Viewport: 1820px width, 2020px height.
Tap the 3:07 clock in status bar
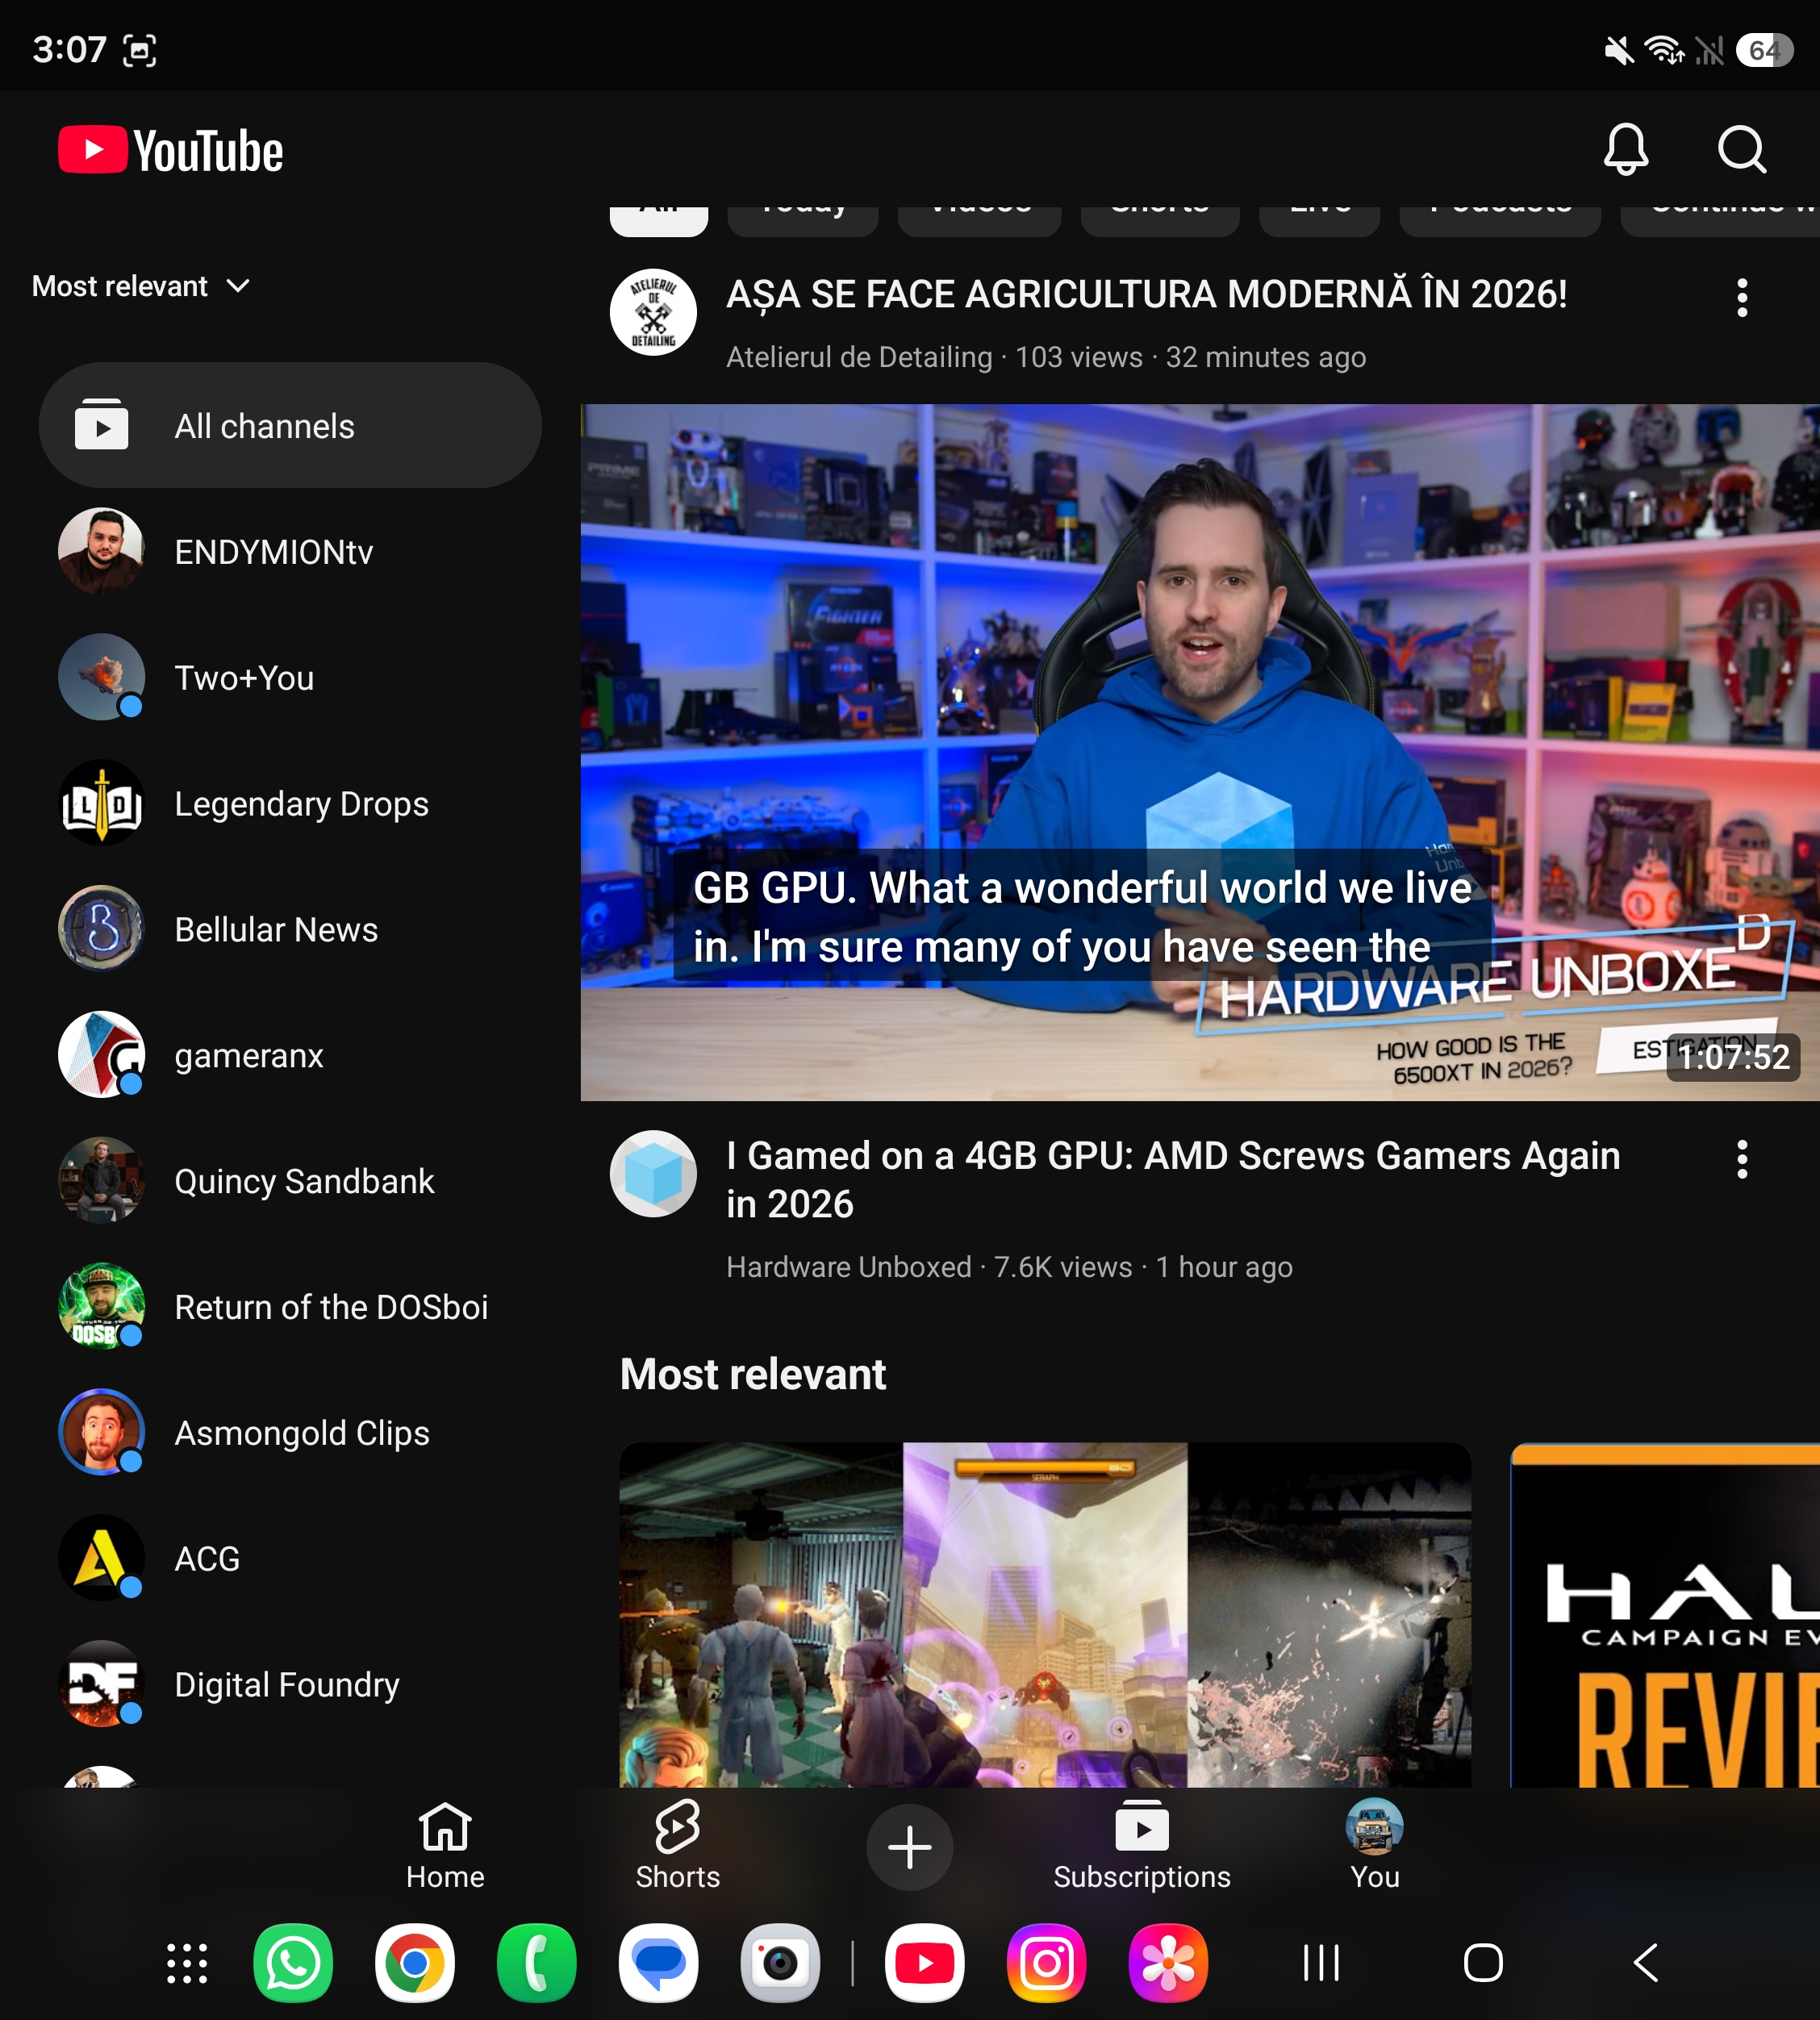click(69, 49)
